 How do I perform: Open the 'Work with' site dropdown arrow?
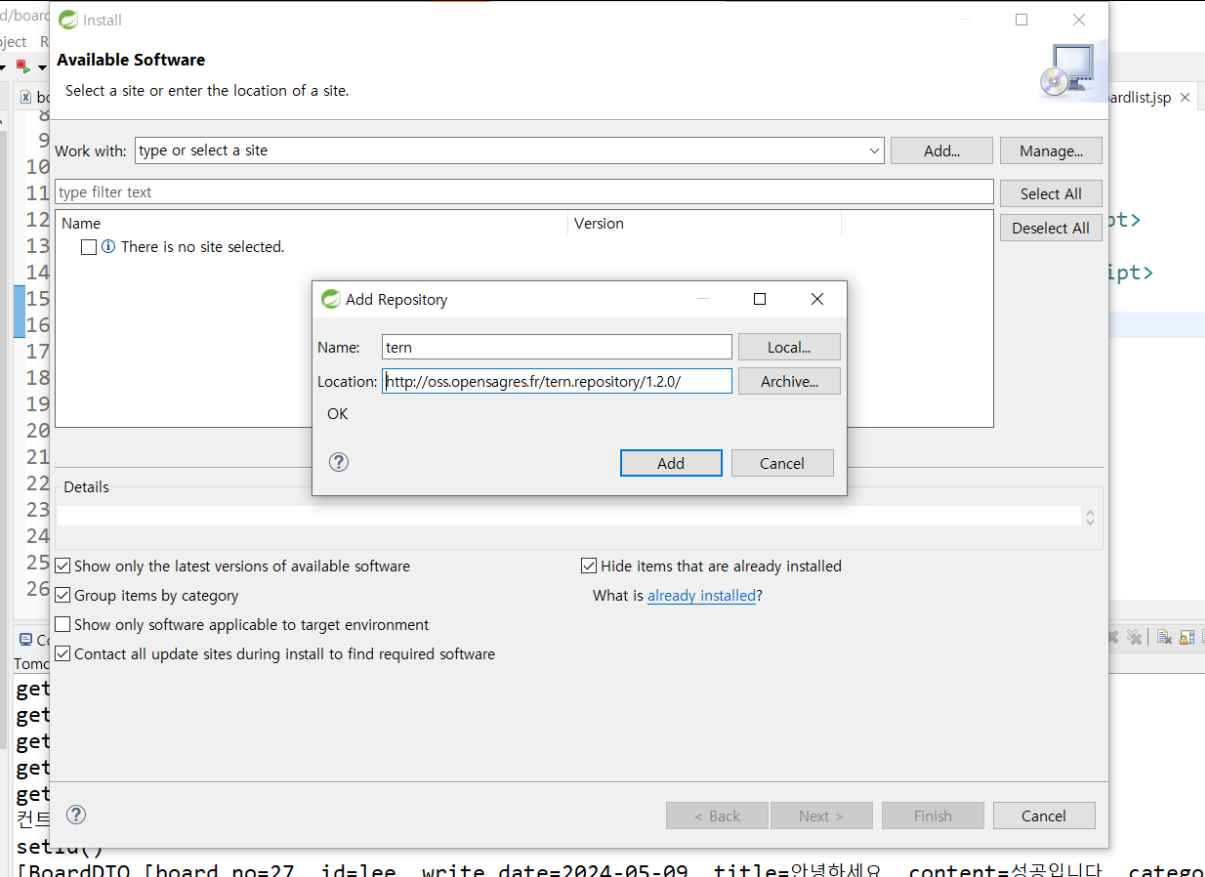point(874,151)
